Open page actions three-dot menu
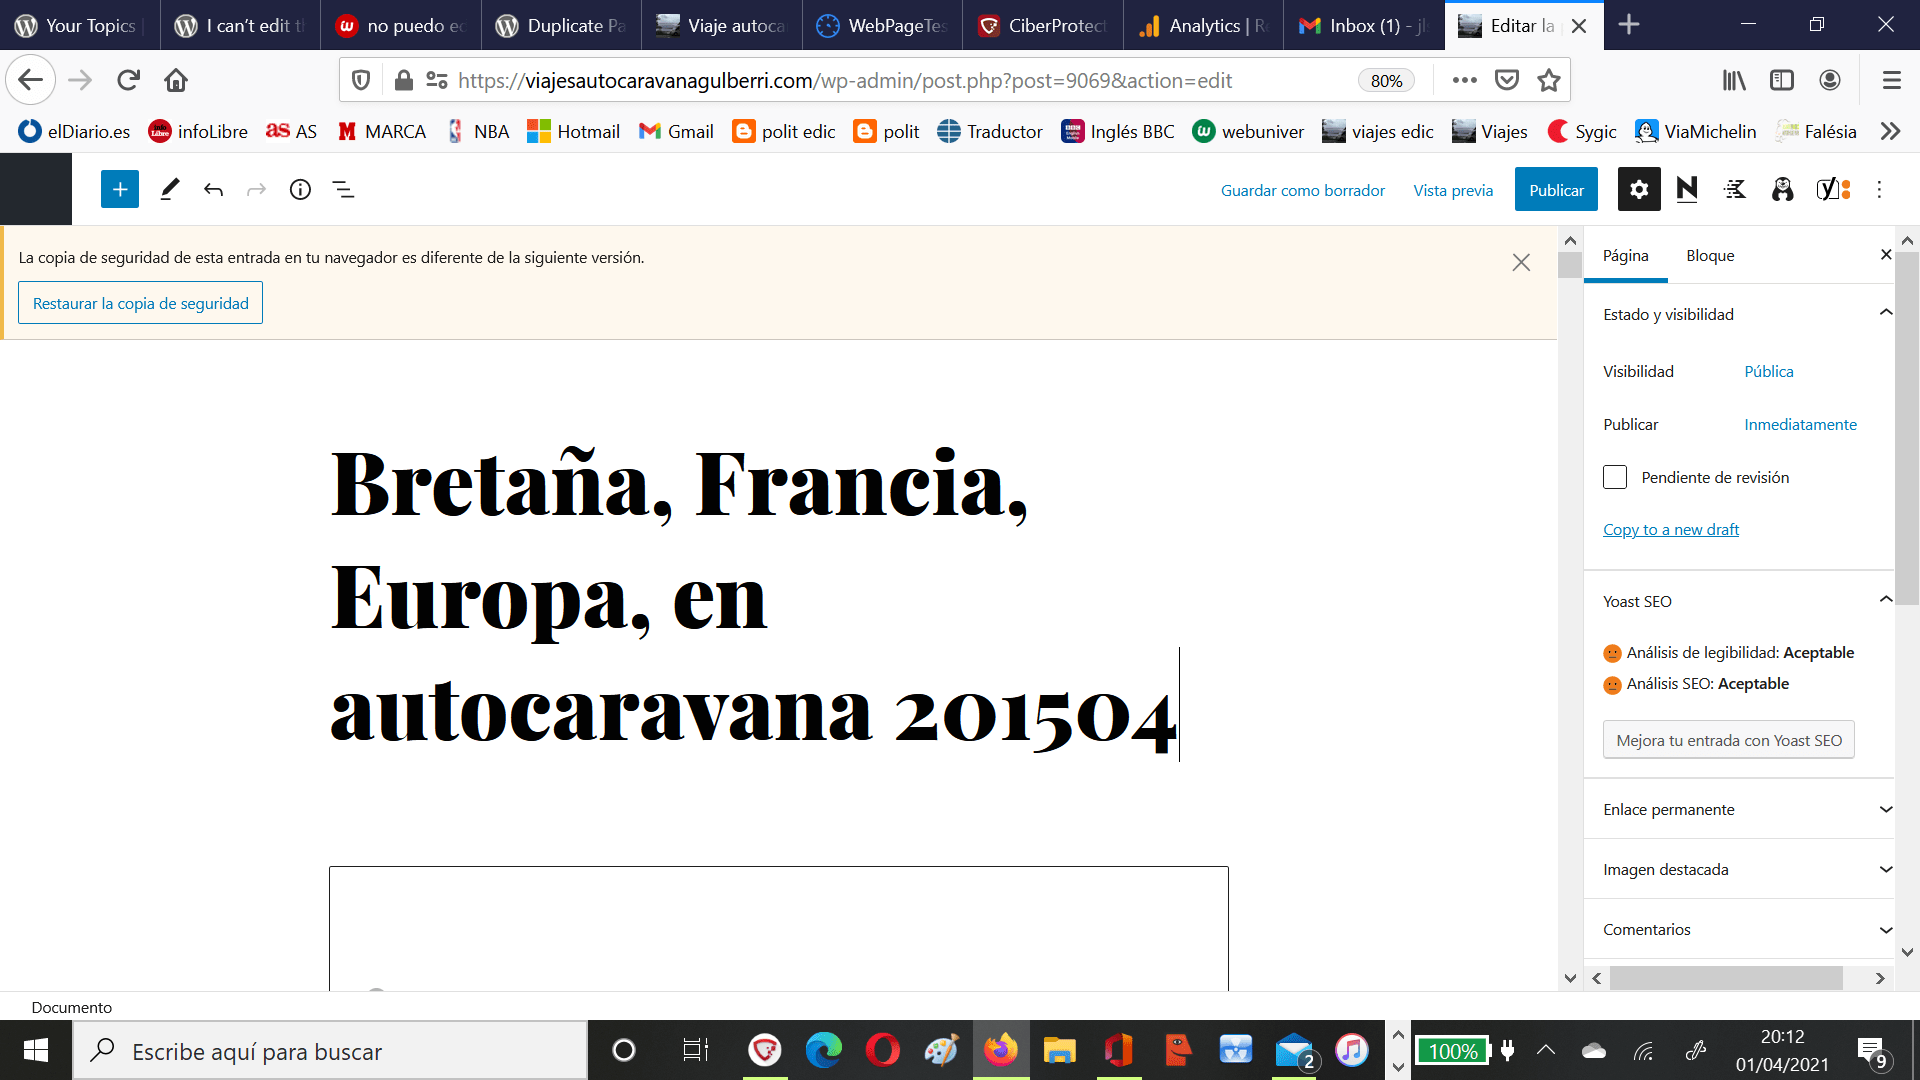 [1464, 80]
